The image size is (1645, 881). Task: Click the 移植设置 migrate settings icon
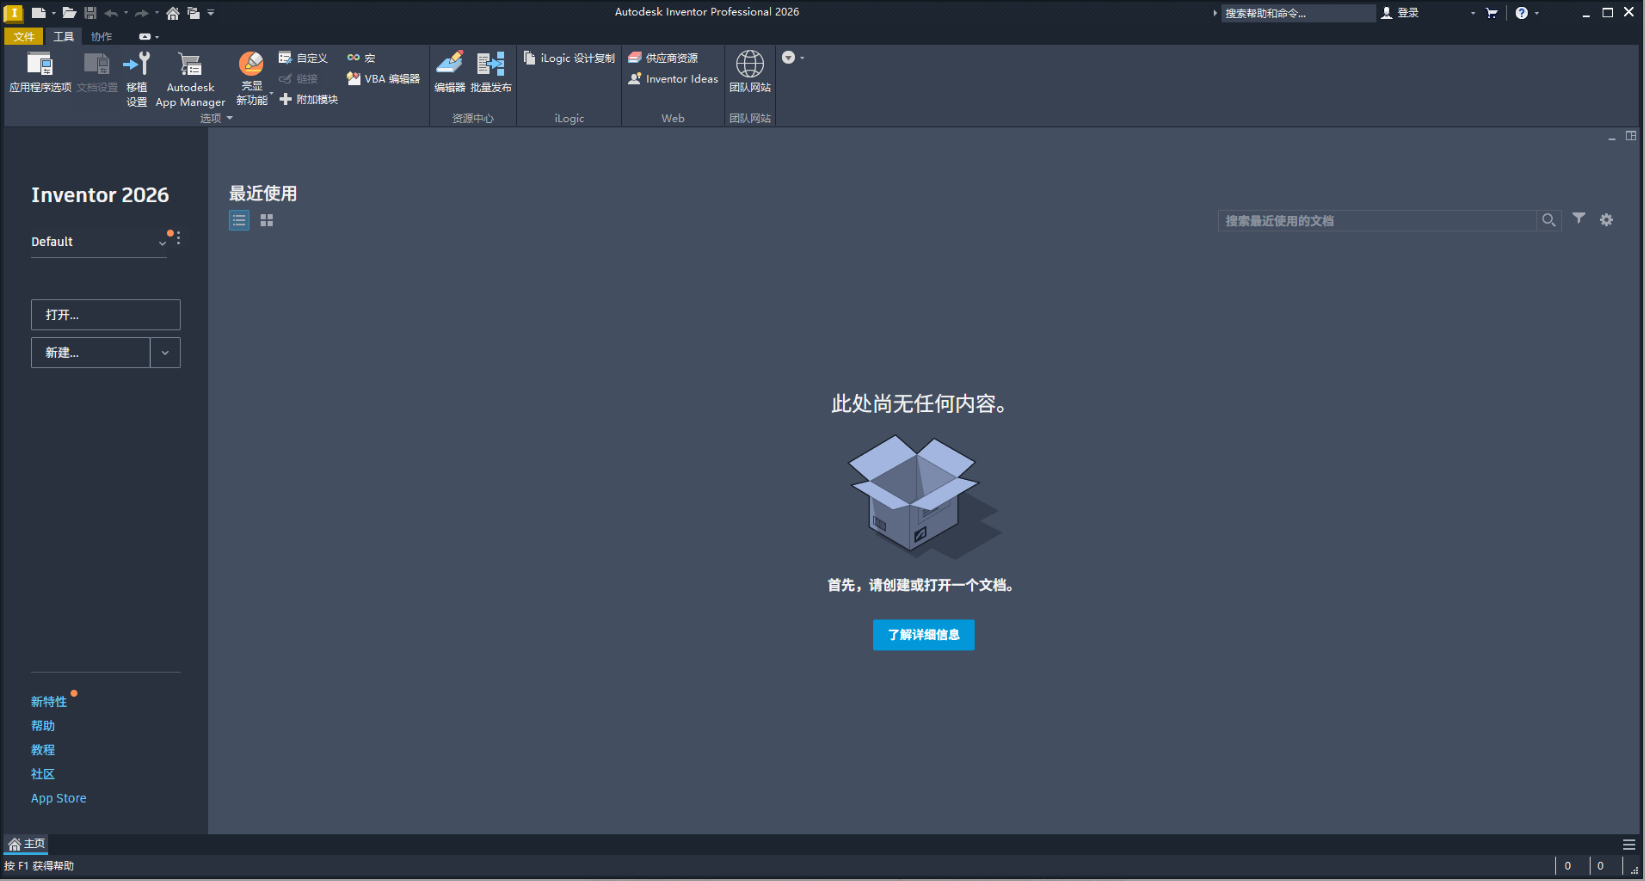click(x=137, y=78)
